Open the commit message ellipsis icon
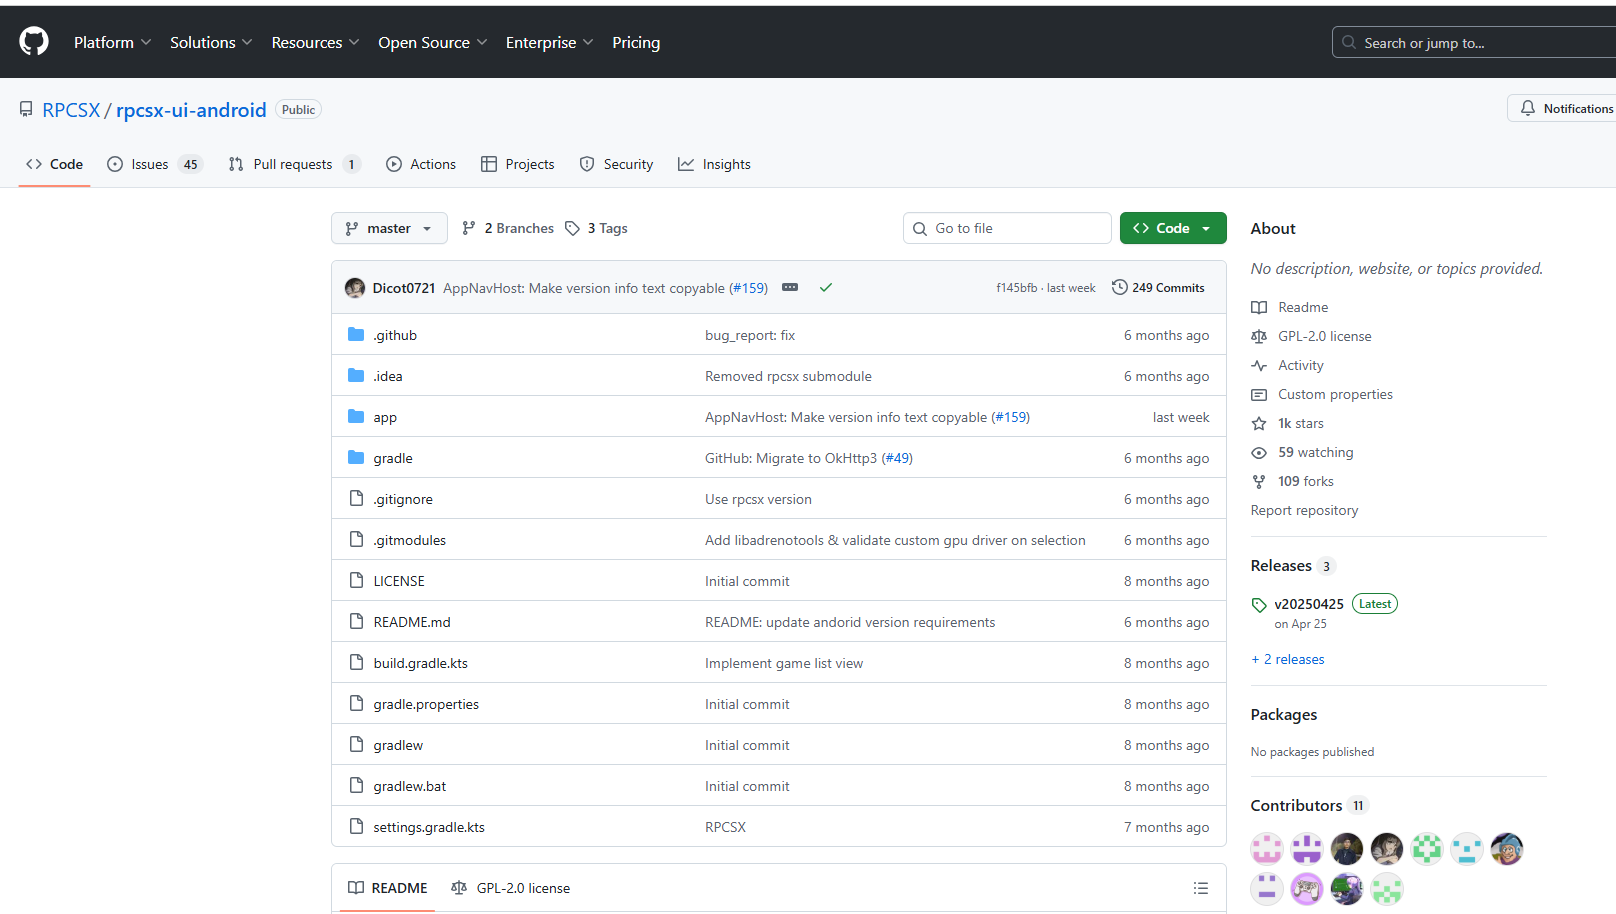This screenshot has width=1616, height=914. (x=790, y=288)
